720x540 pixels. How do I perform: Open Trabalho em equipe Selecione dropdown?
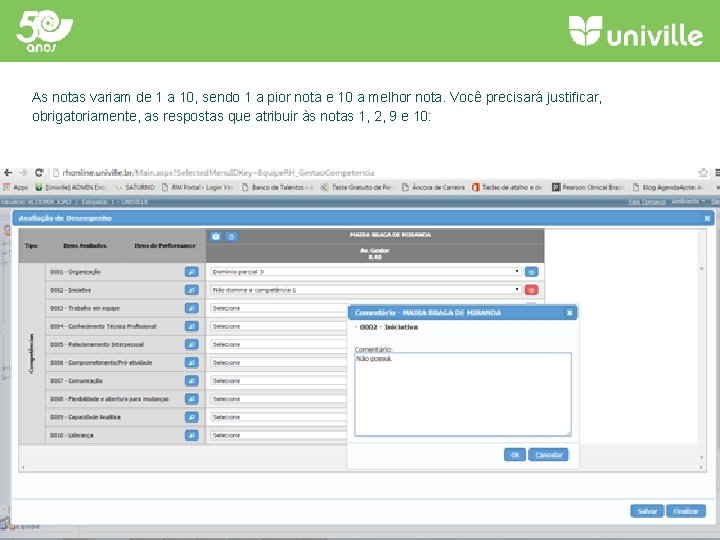(x=278, y=308)
